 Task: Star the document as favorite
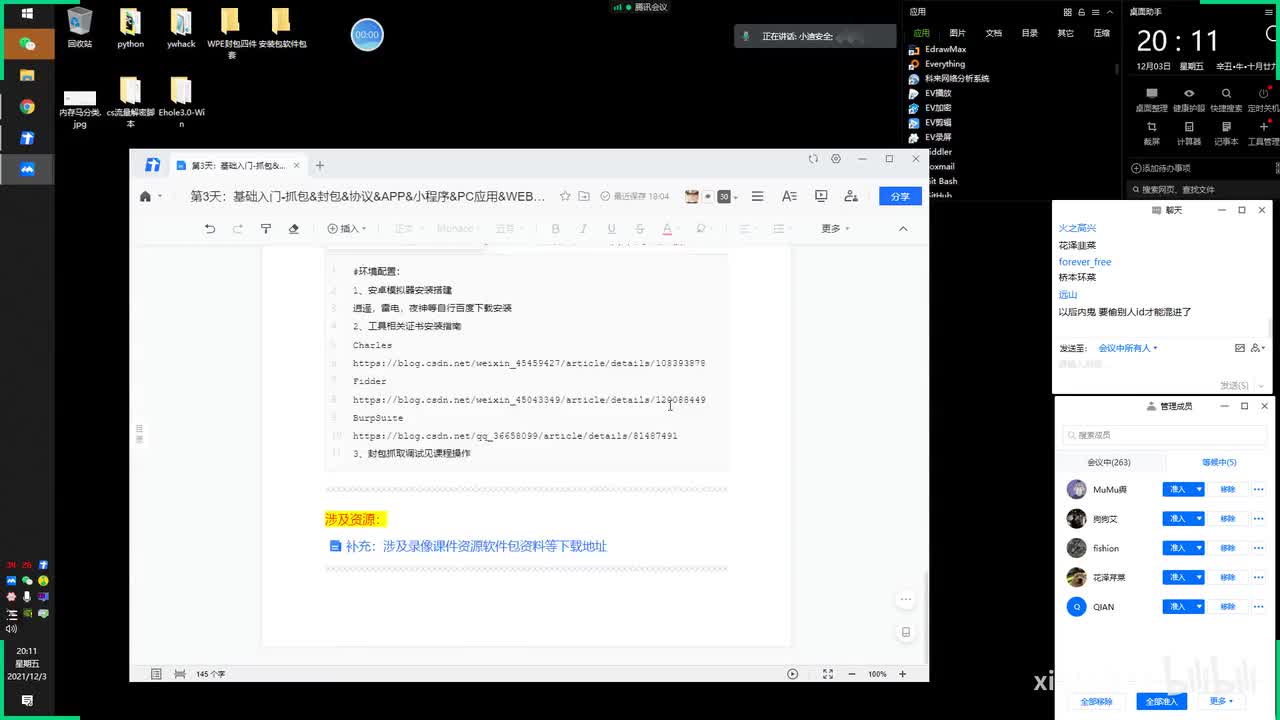565,196
